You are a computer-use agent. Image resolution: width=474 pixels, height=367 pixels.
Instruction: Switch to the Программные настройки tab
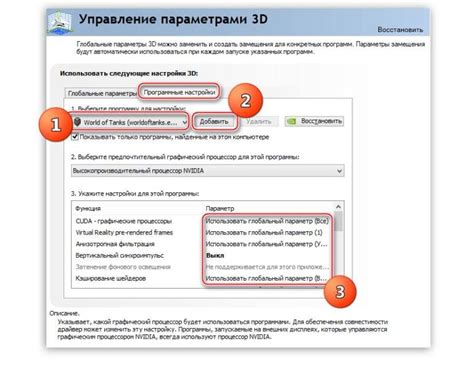pos(179,92)
